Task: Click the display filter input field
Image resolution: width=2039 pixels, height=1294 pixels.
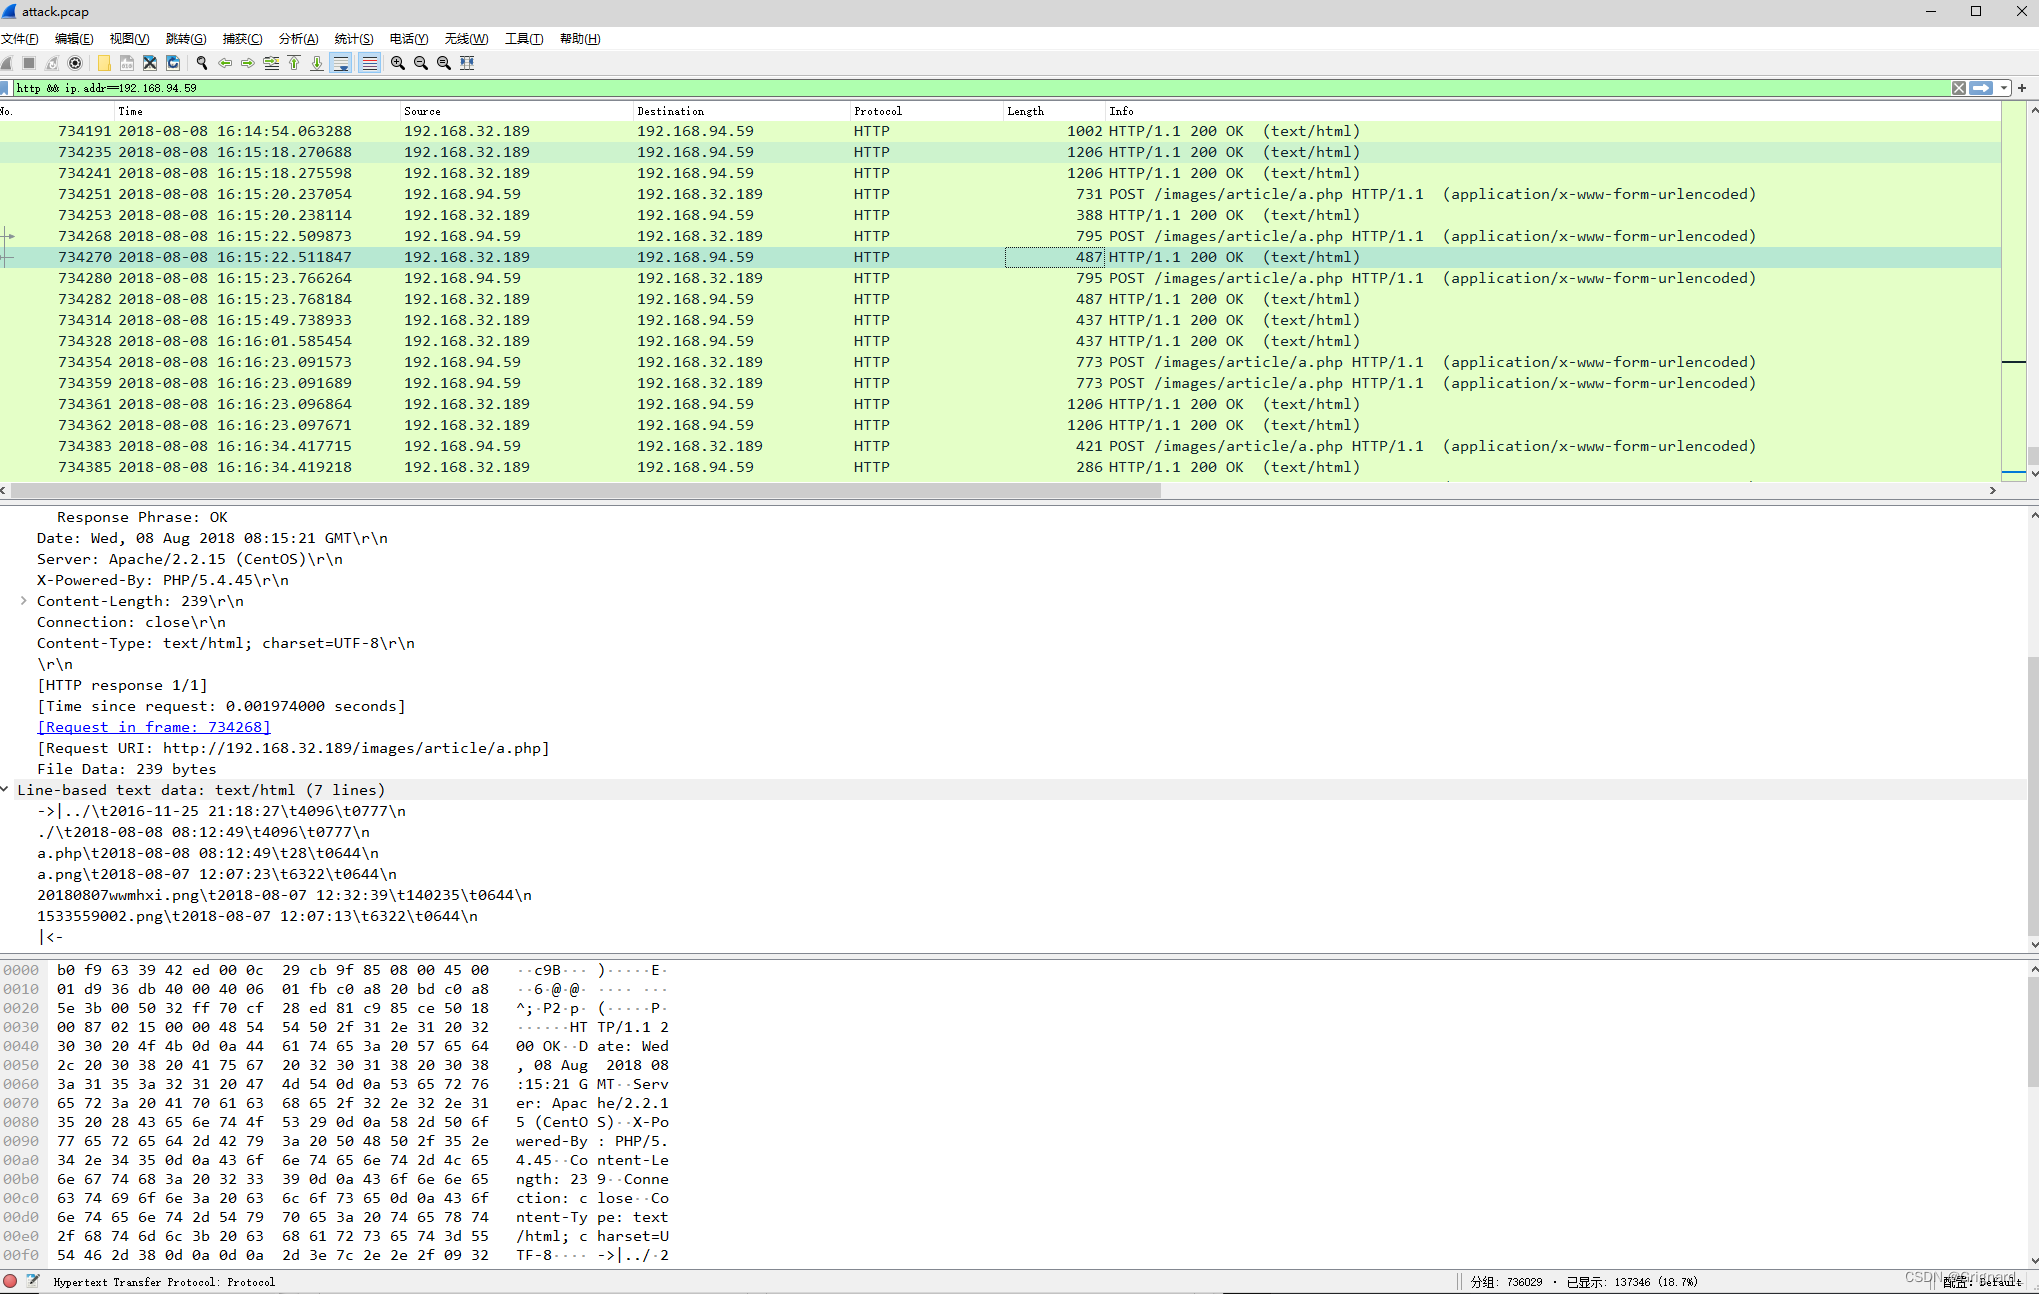Action: pyautogui.click(x=980, y=88)
